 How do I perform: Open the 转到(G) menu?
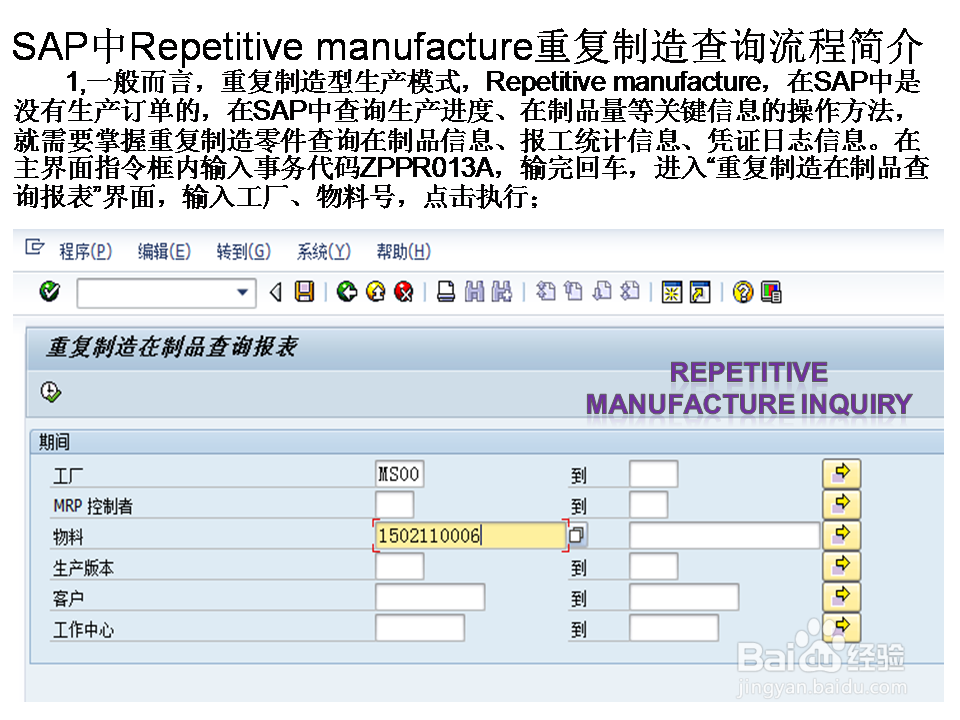pyautogui.click(x=242, y=251)
